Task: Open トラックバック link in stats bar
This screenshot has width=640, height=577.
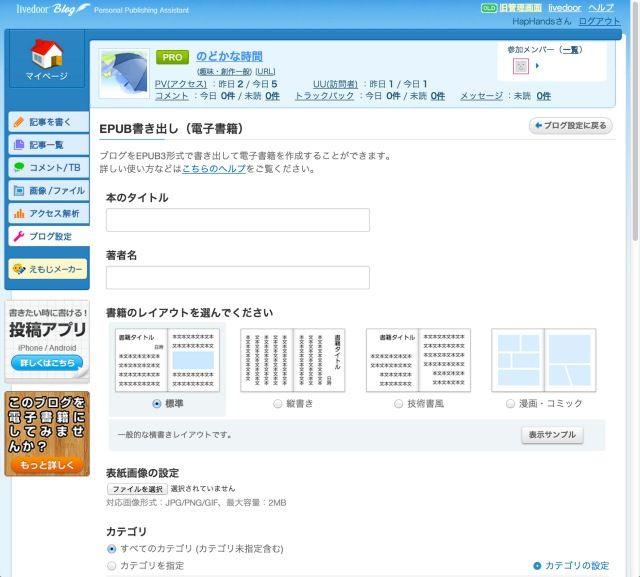Action: tap(324, 96)
